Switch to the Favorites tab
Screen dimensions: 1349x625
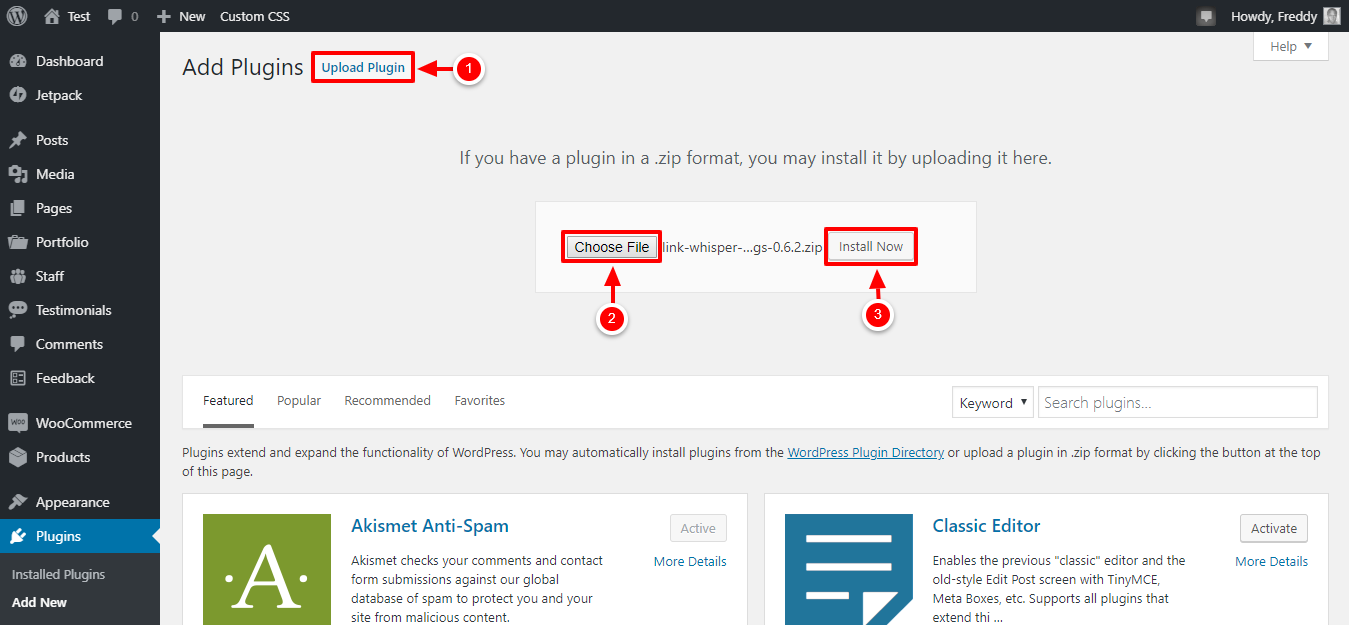click(x=480, y=400)
